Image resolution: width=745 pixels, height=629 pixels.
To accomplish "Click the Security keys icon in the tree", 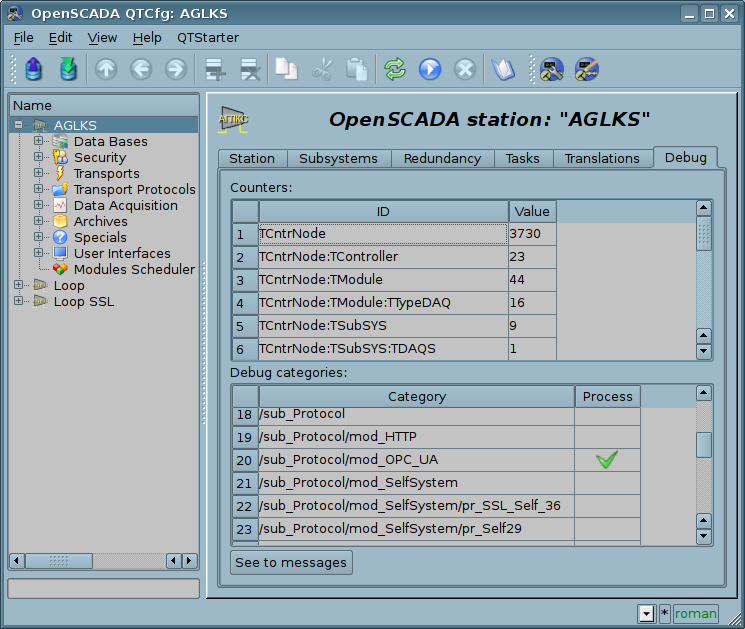I will tap(60, 157).
